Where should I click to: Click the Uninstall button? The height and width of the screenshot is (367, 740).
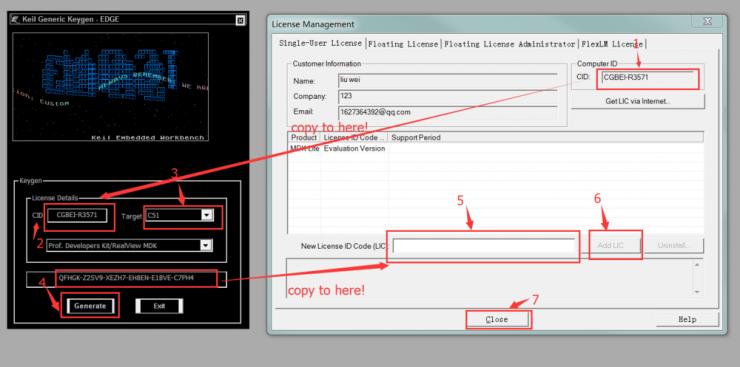point(674,246)
